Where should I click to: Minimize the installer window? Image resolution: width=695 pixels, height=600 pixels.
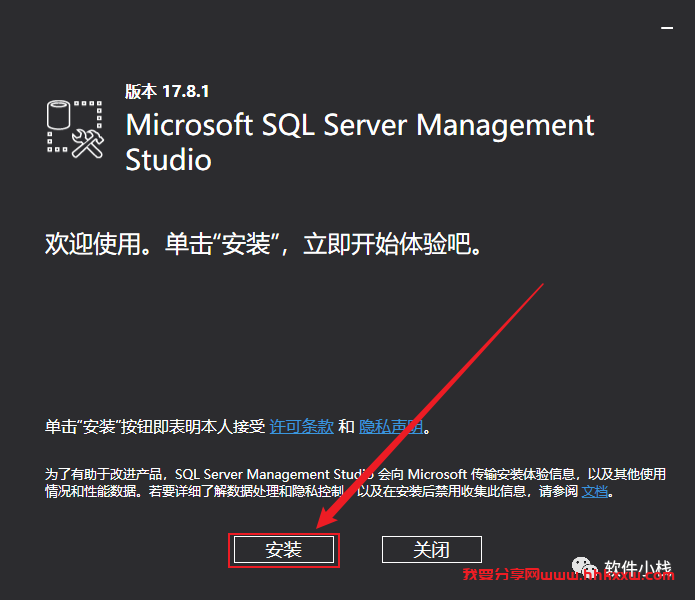click(x=667, y=28)
